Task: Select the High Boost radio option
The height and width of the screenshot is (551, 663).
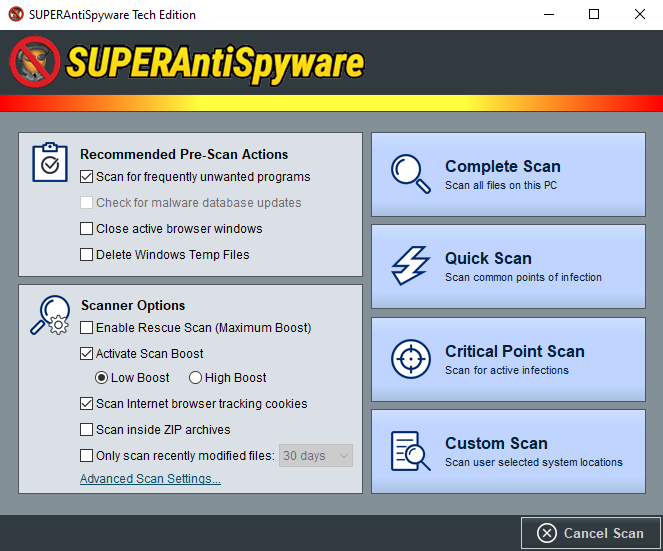Action: tap(194, 378)
